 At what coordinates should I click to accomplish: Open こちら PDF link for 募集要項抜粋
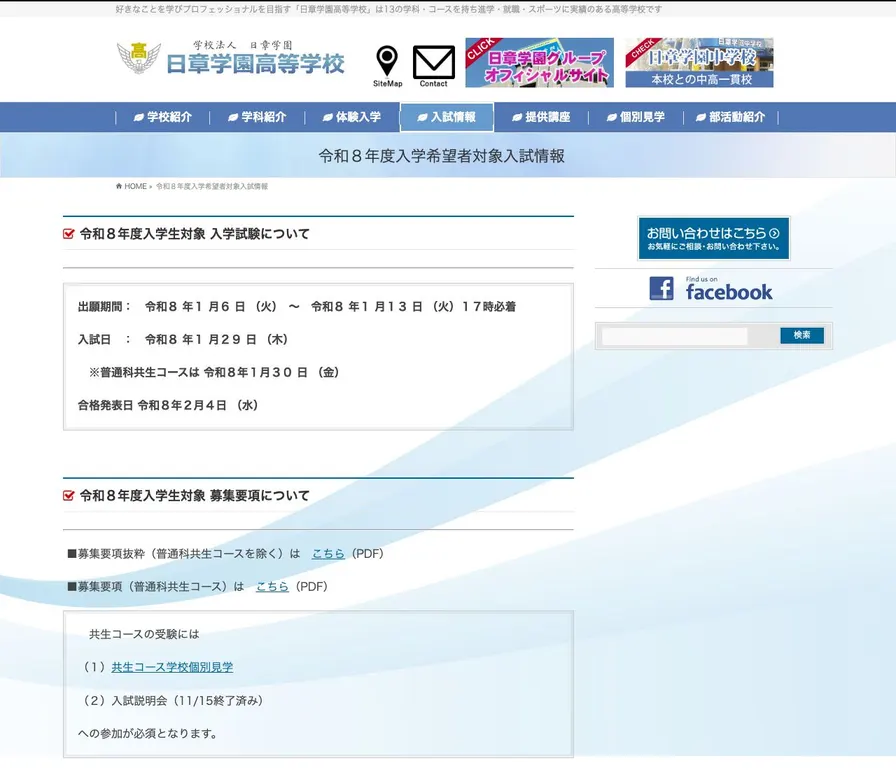[328, 554]
